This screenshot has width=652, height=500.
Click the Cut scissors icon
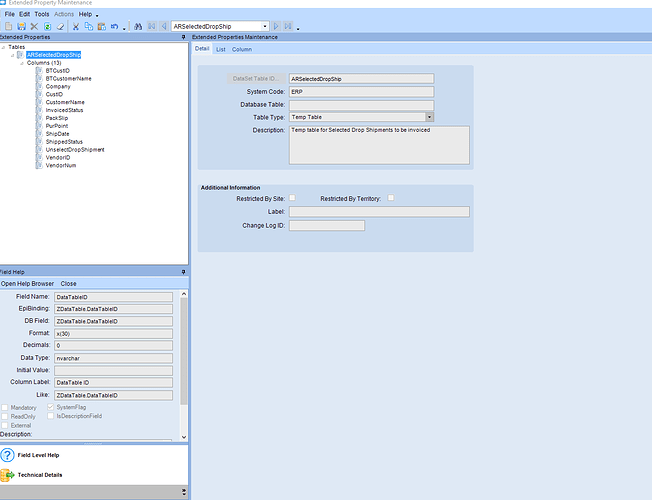point(76,26)
